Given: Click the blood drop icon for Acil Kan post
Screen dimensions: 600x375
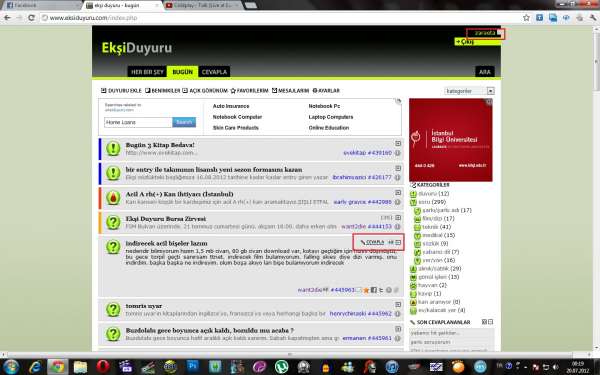Looking at the screenshot, I should [x=113, y=197].
